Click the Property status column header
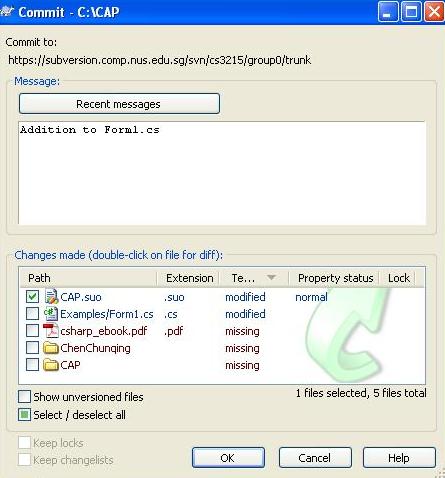The height and width of the screenshot is (478, 445). [334, 278]
